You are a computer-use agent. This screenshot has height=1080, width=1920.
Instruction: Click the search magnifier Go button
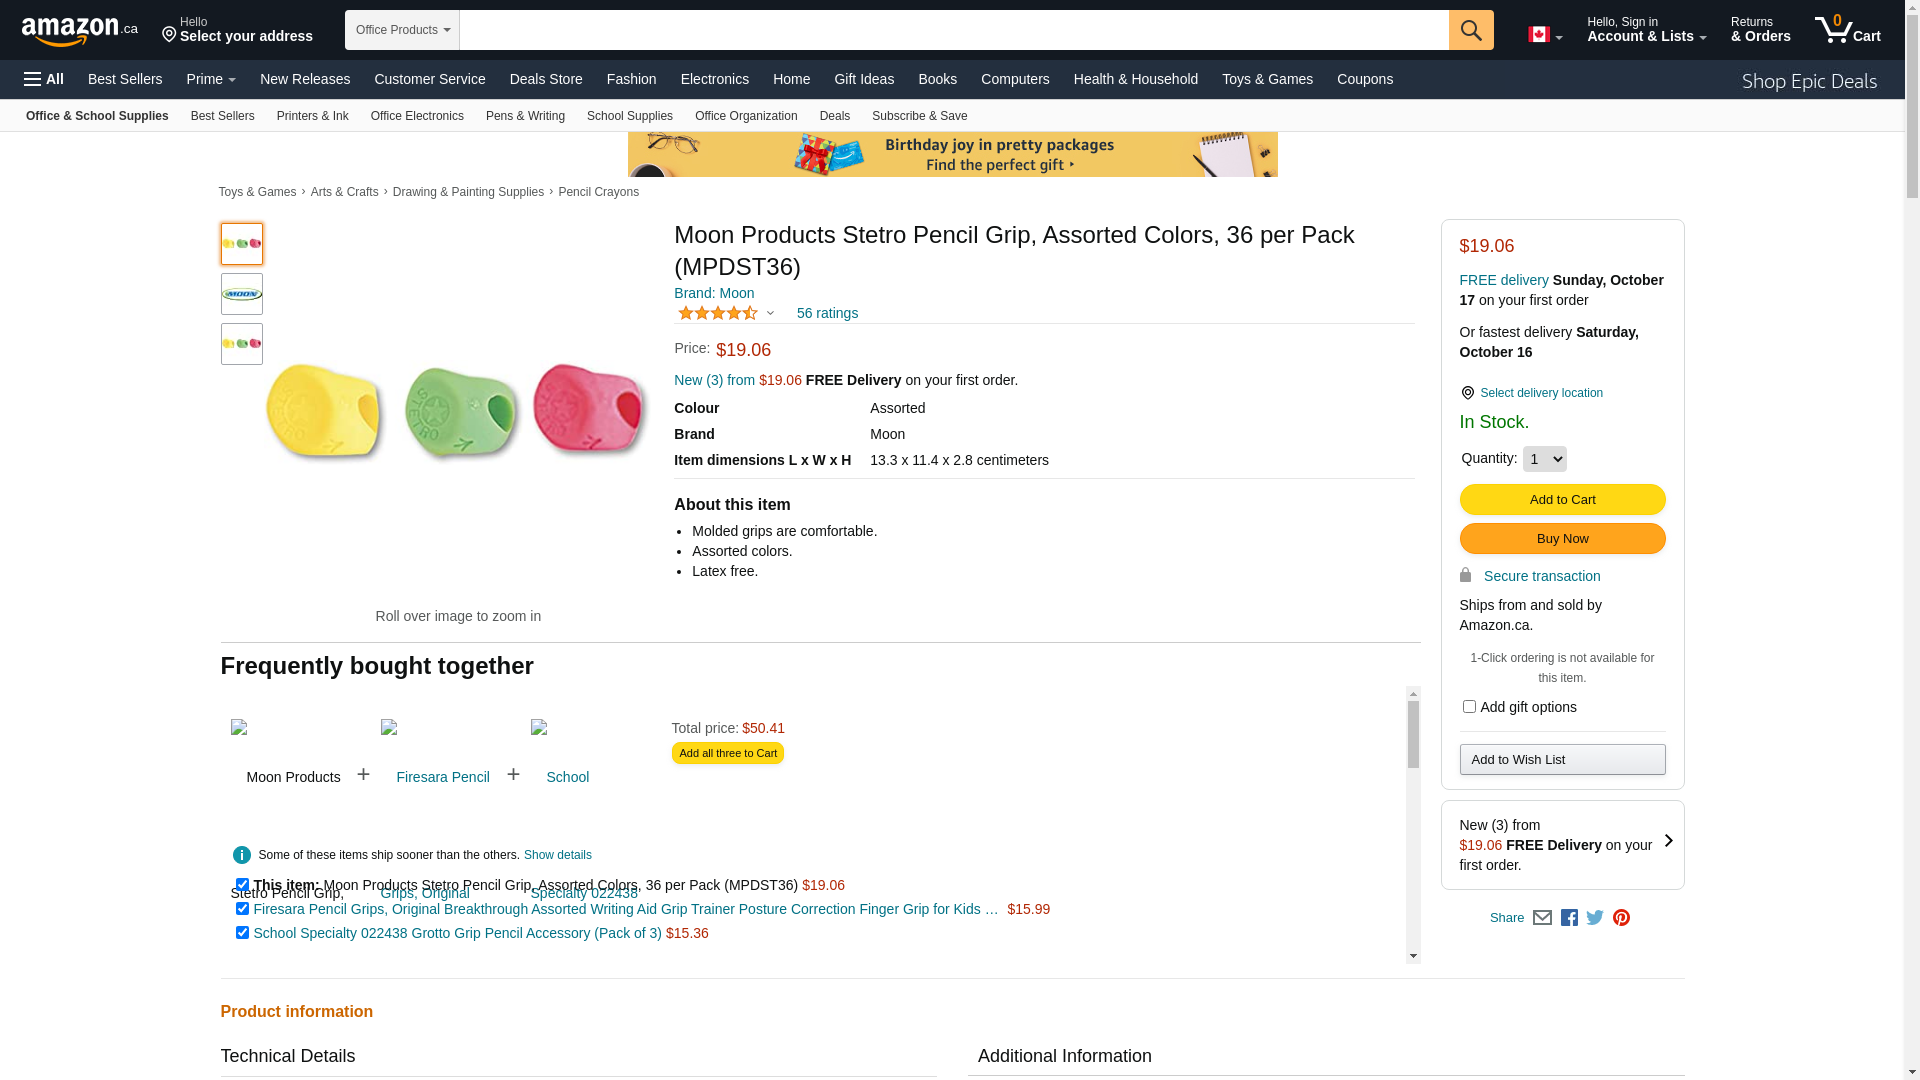pyautogui.click(x=1471, y=30)
